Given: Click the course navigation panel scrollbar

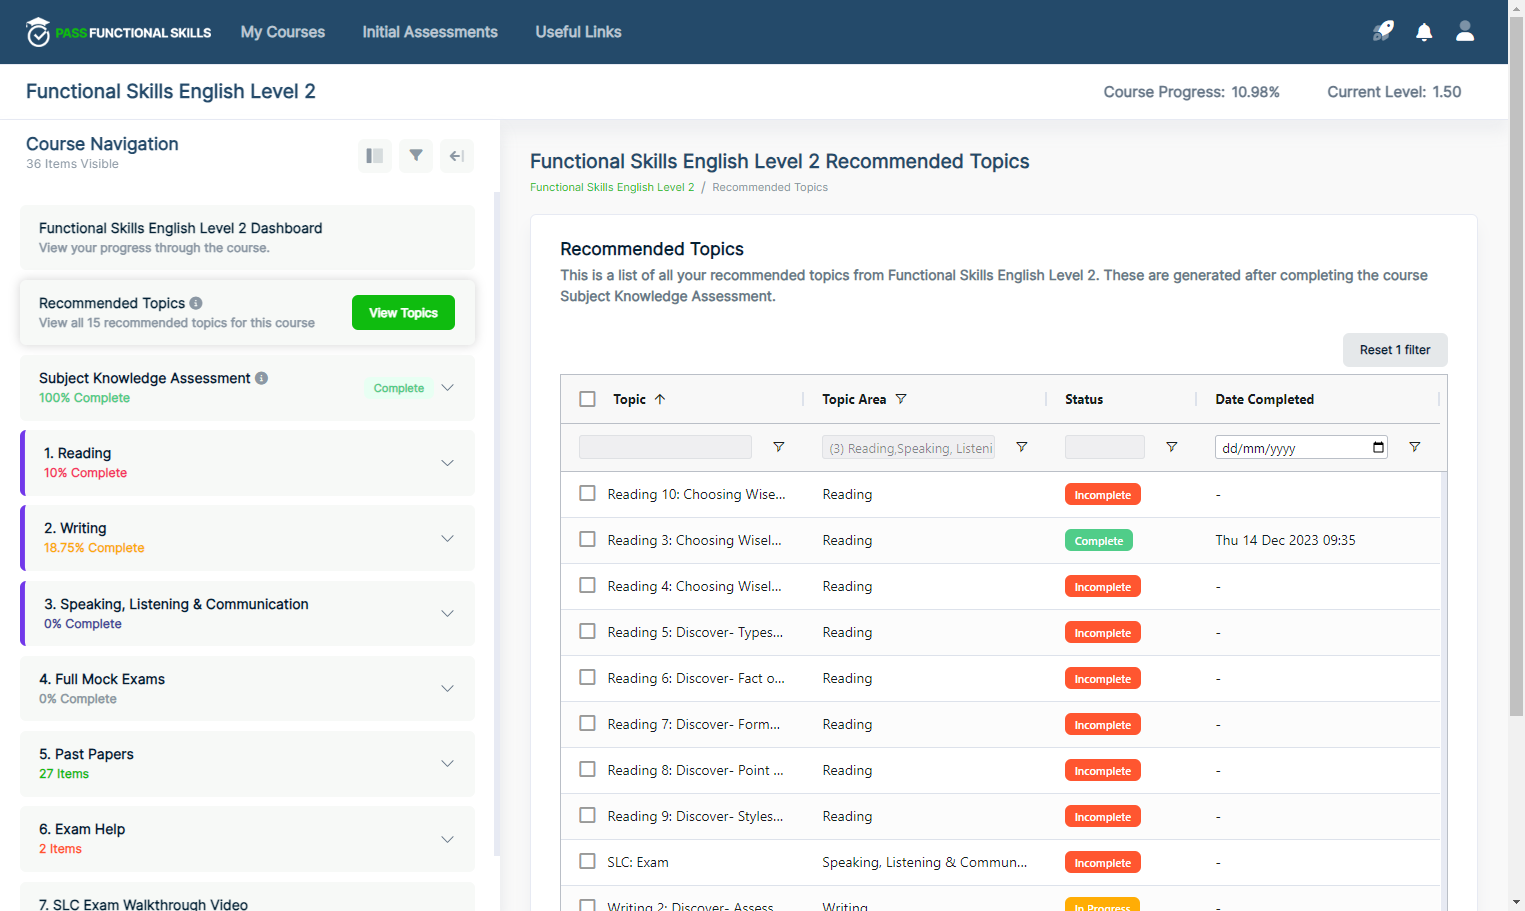Looking at the screenshot, I should [497, 525].
